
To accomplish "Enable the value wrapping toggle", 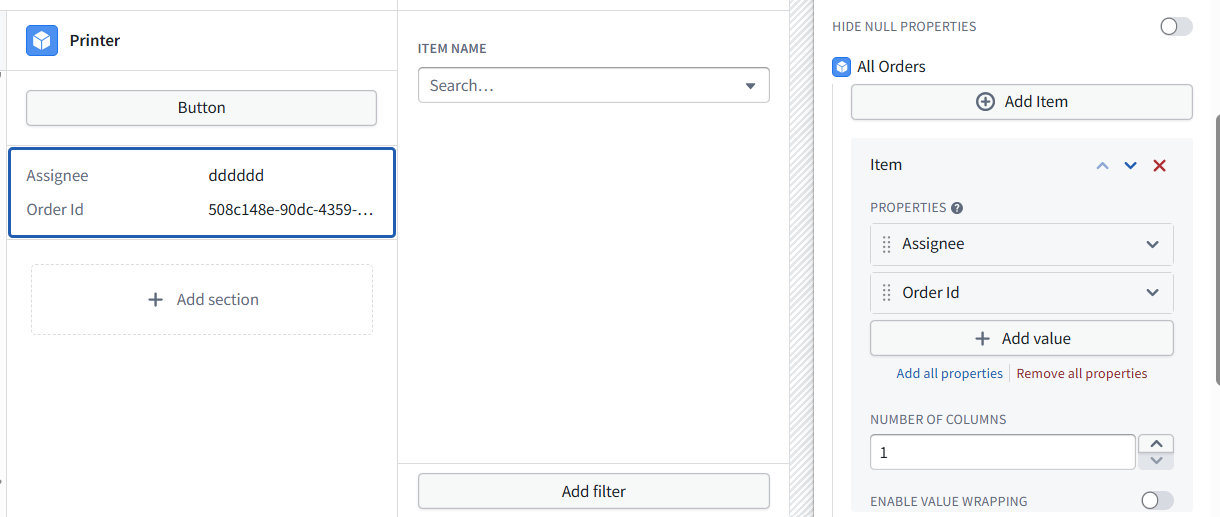I will pos(1157,500).
